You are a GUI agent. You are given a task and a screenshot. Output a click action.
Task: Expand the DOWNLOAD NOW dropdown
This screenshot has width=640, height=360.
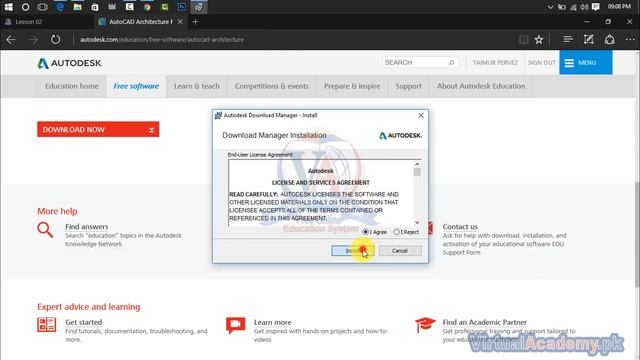[98, 129]
